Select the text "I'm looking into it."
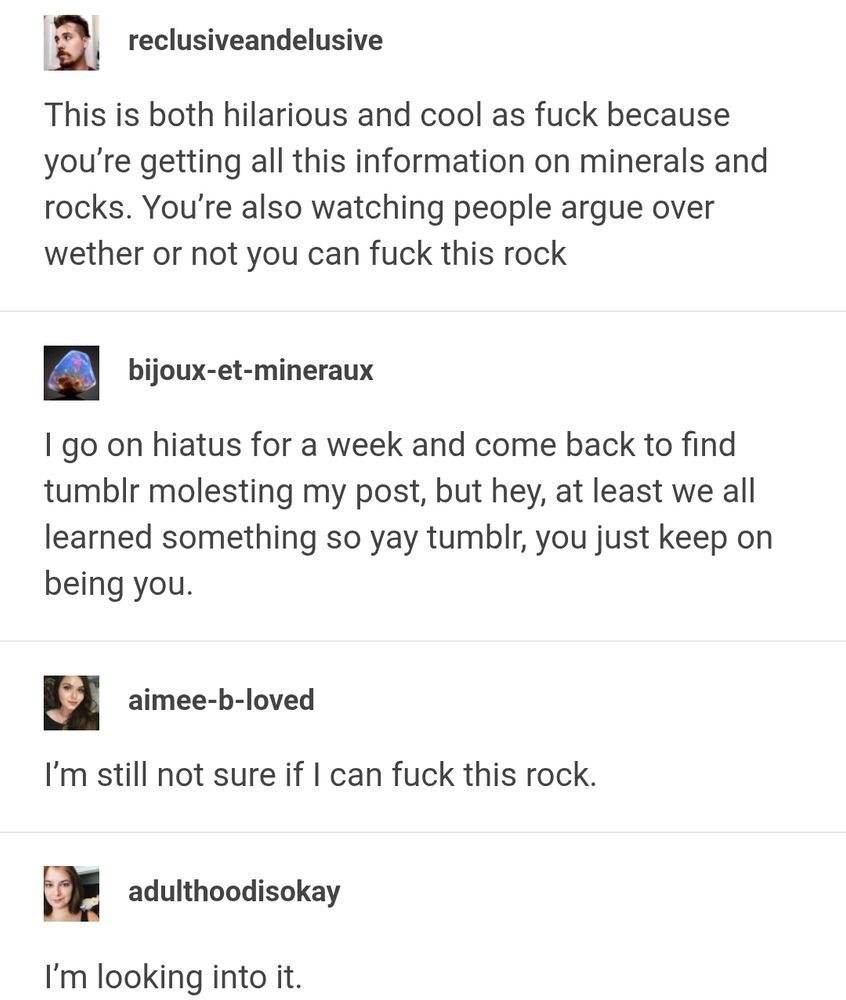The width and height of the screenshot is (846, 1000). coord(173,976)
